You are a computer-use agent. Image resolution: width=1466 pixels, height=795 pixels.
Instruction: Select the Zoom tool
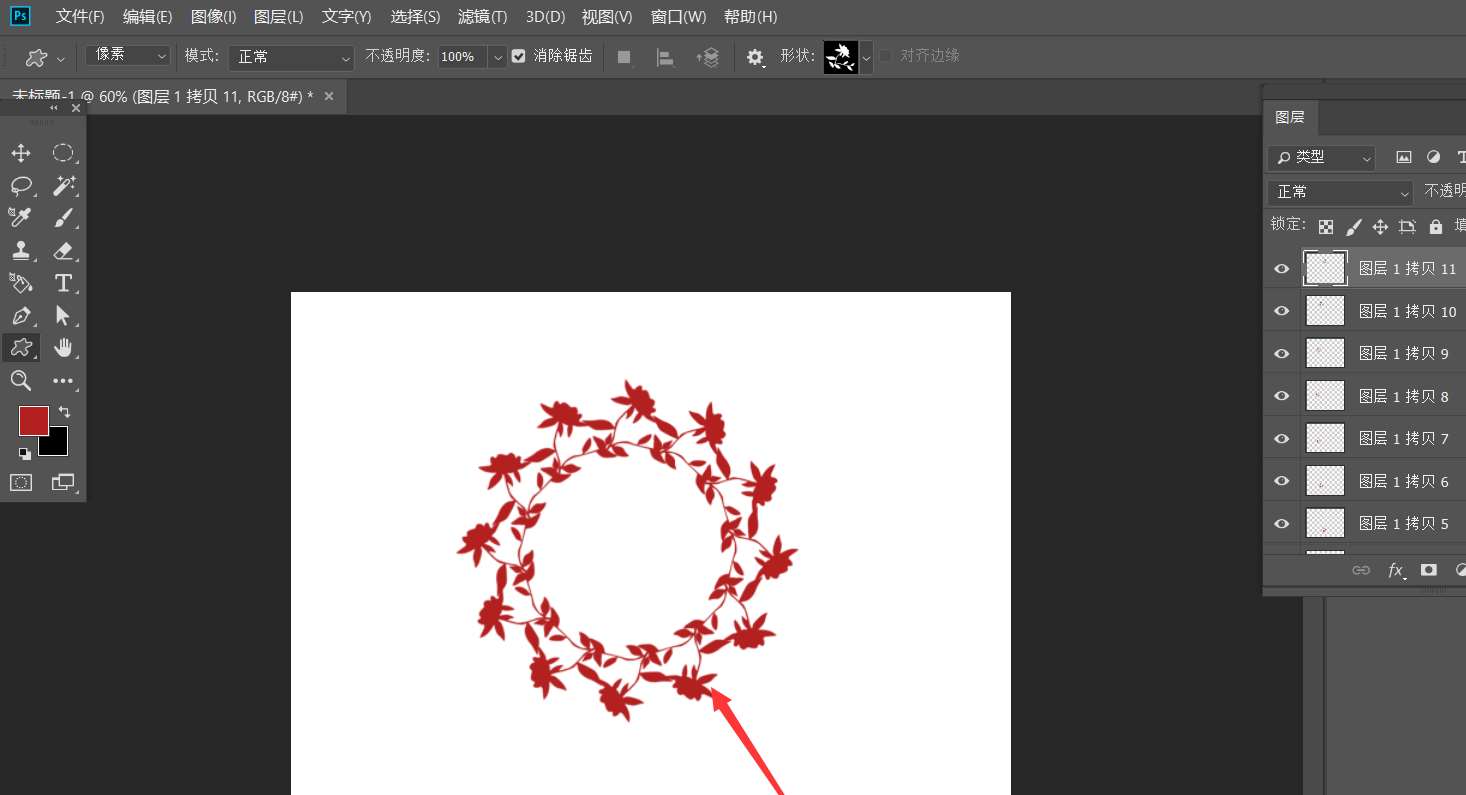(21, 380)
